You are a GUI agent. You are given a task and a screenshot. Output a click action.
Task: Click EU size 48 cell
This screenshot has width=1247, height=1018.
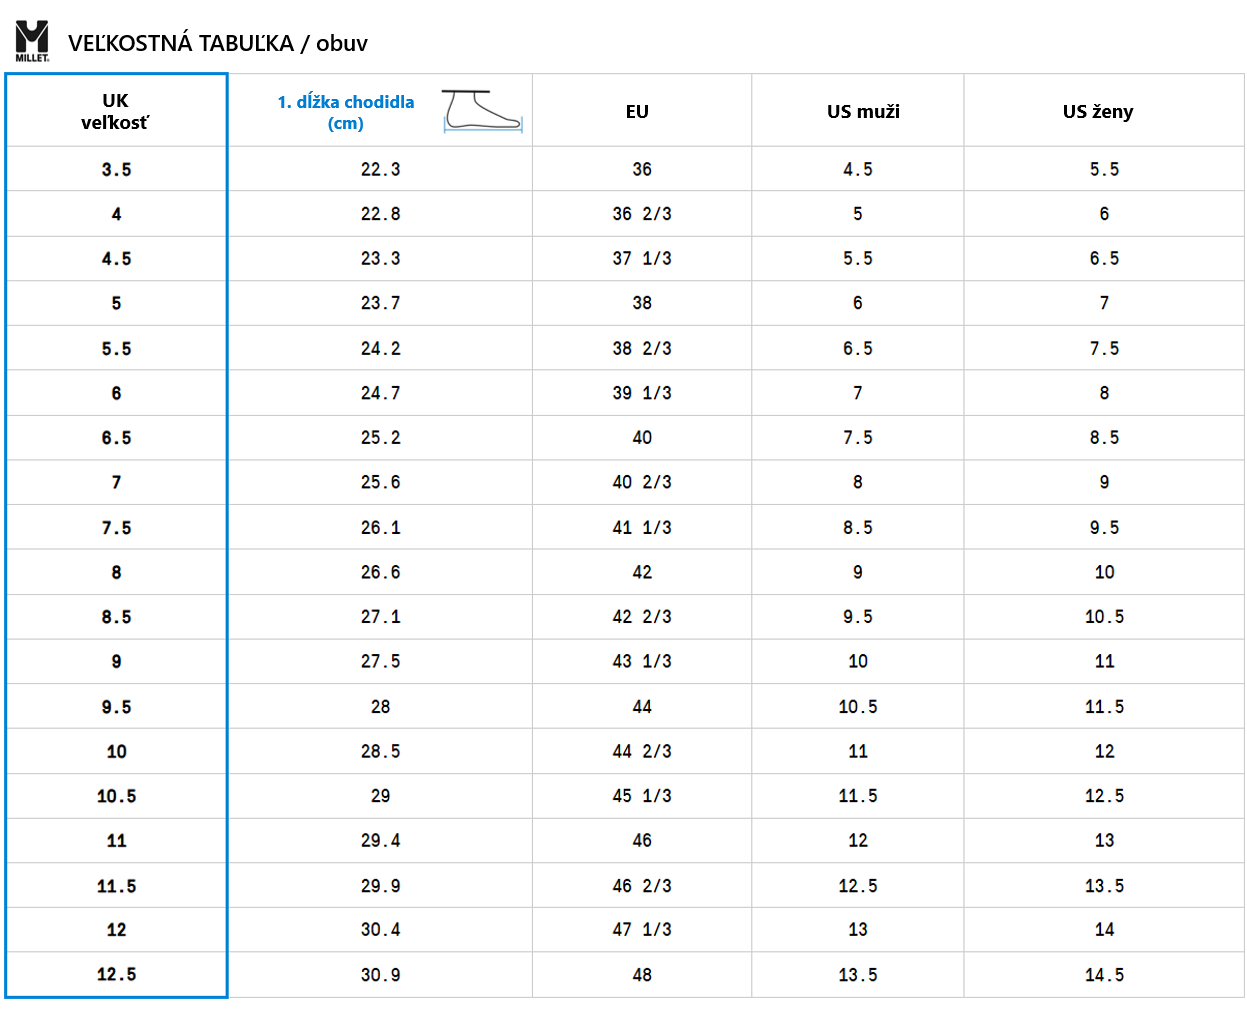click(x=642, y=975)
